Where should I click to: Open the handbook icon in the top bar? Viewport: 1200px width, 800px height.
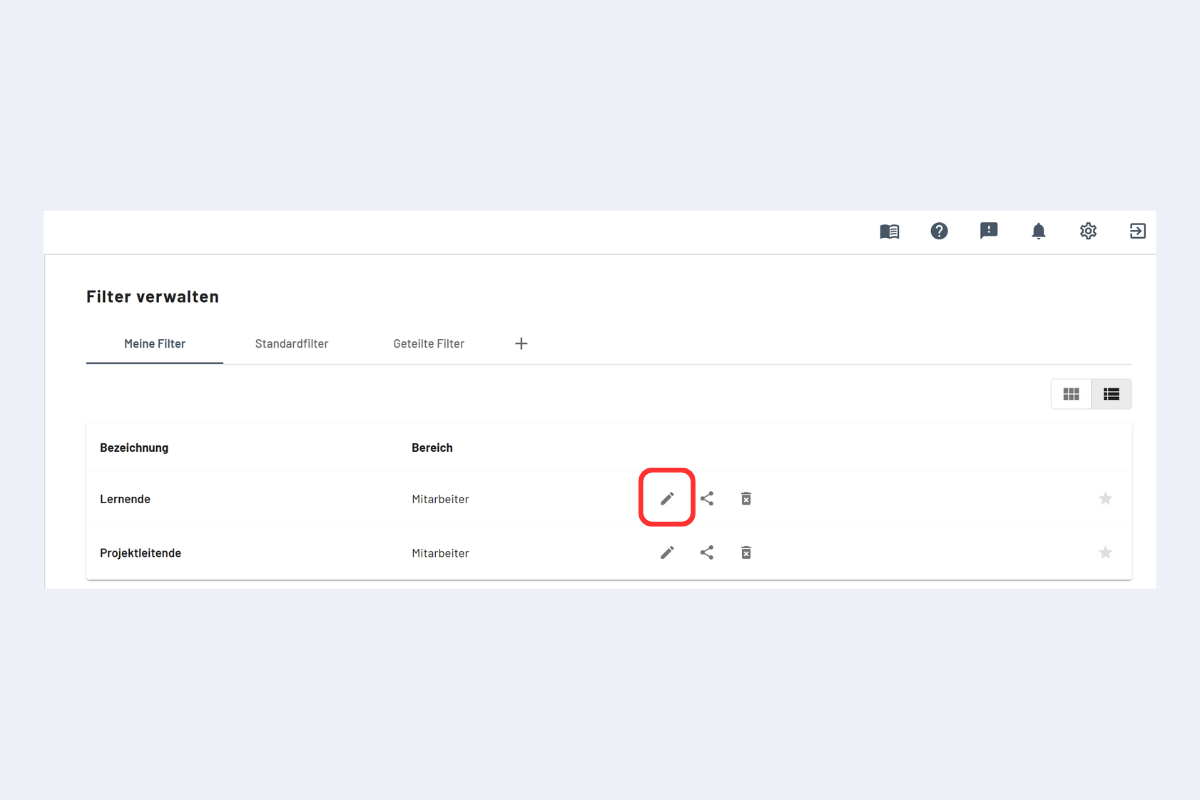click(x=889, y=231)
